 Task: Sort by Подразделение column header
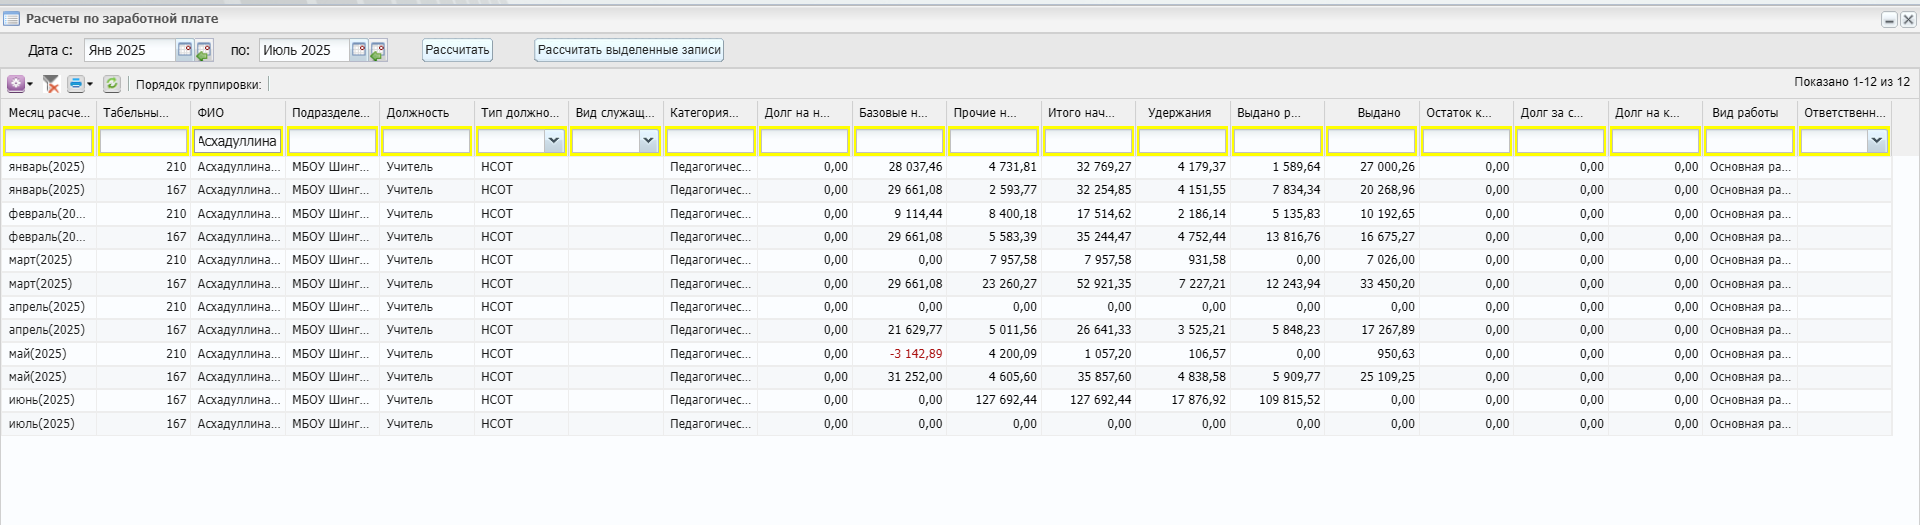[x=332, y=113]
